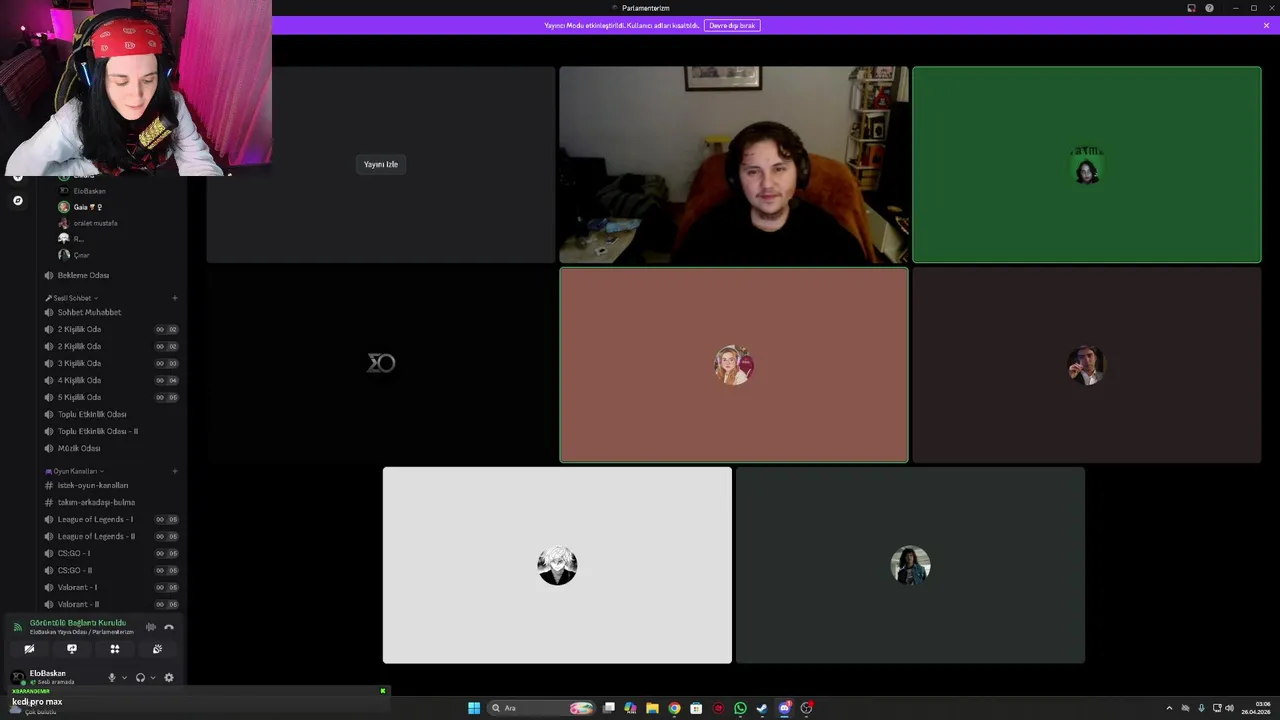Focus the salmon-colored participant tile
Screen dimensions: 1280x720
(734, 365)
